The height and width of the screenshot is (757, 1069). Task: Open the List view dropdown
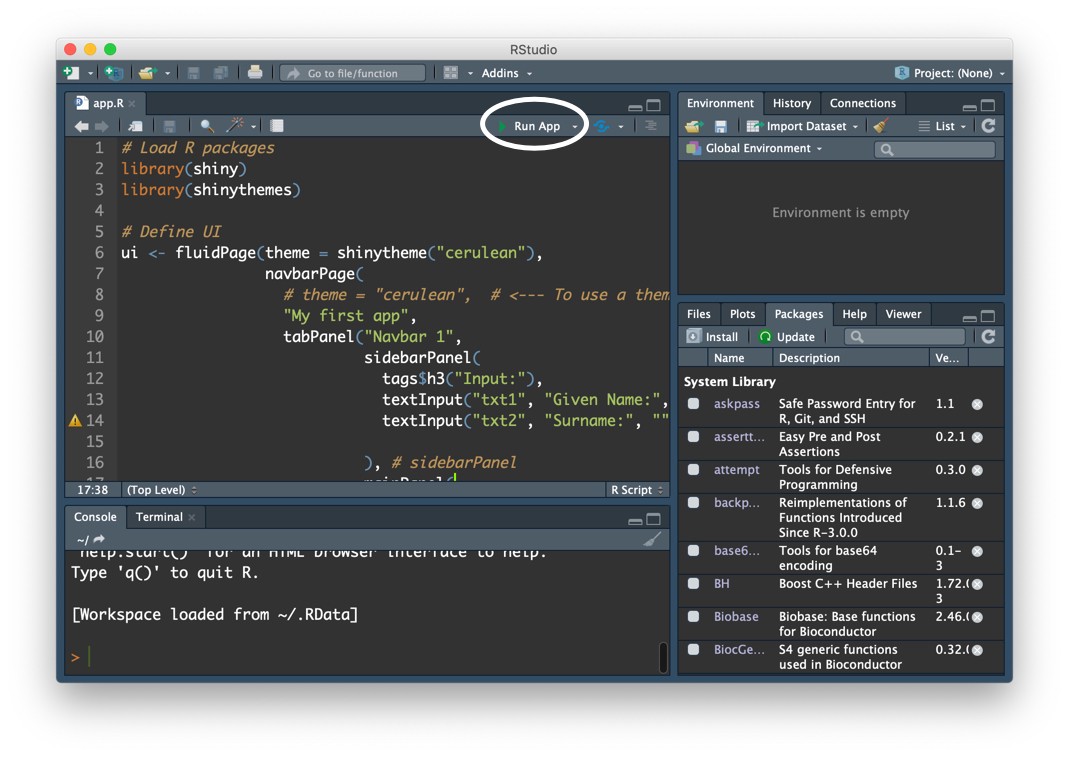pos(943,126)
